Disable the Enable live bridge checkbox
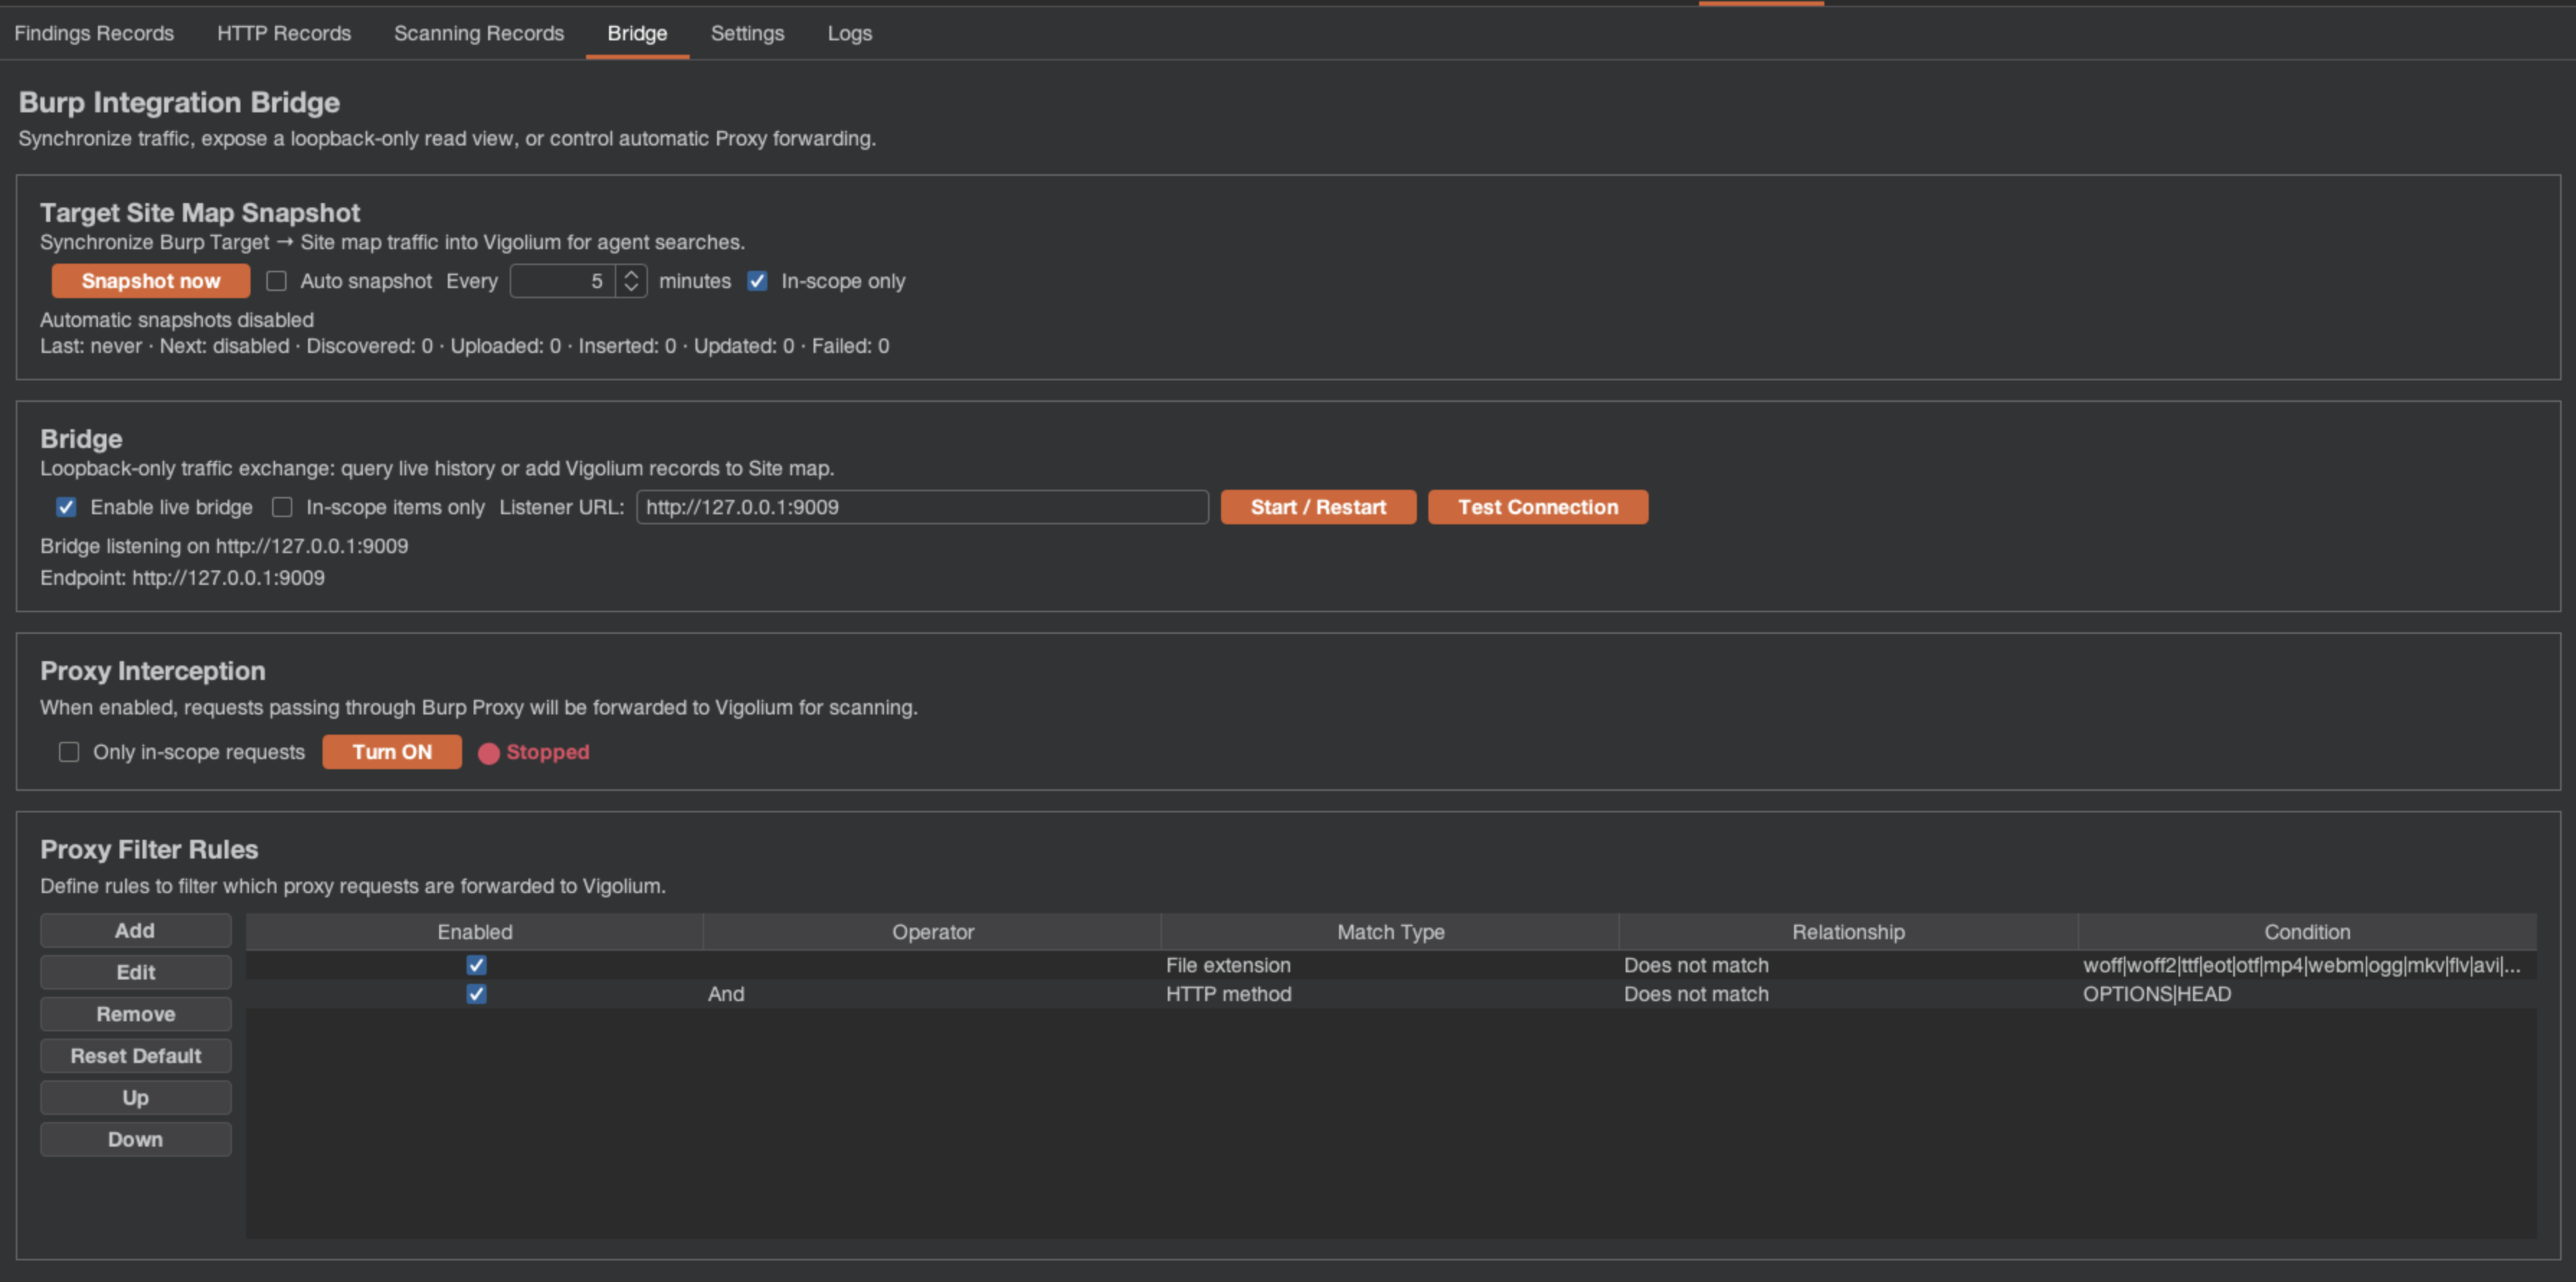 coord(66,507)
